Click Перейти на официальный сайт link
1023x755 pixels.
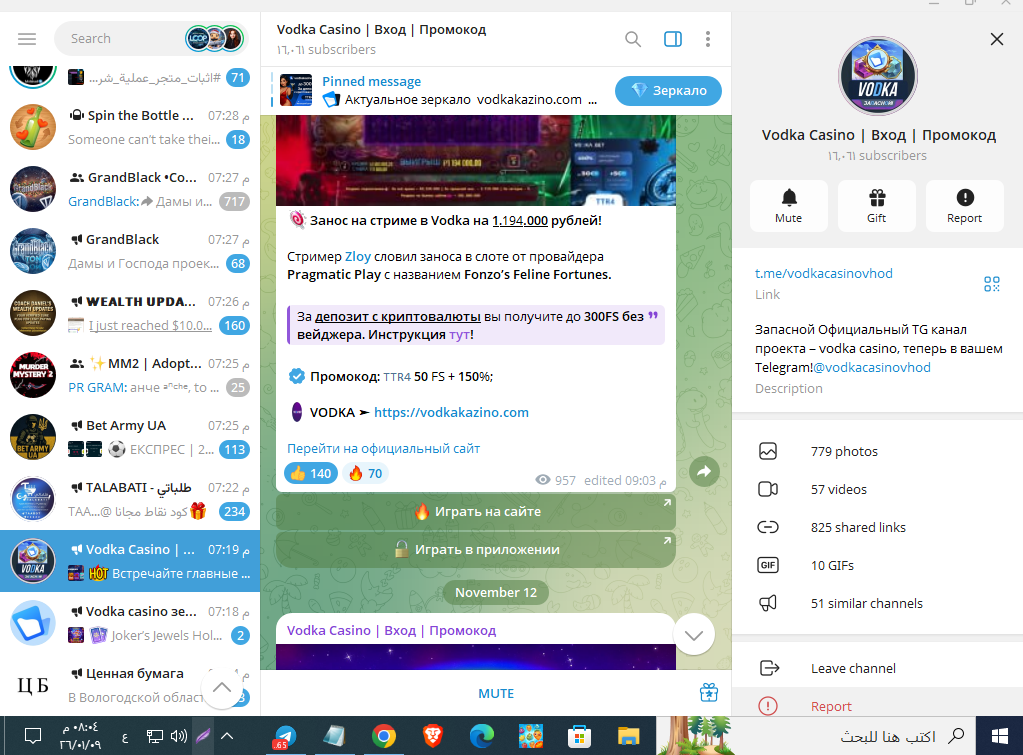383,448
